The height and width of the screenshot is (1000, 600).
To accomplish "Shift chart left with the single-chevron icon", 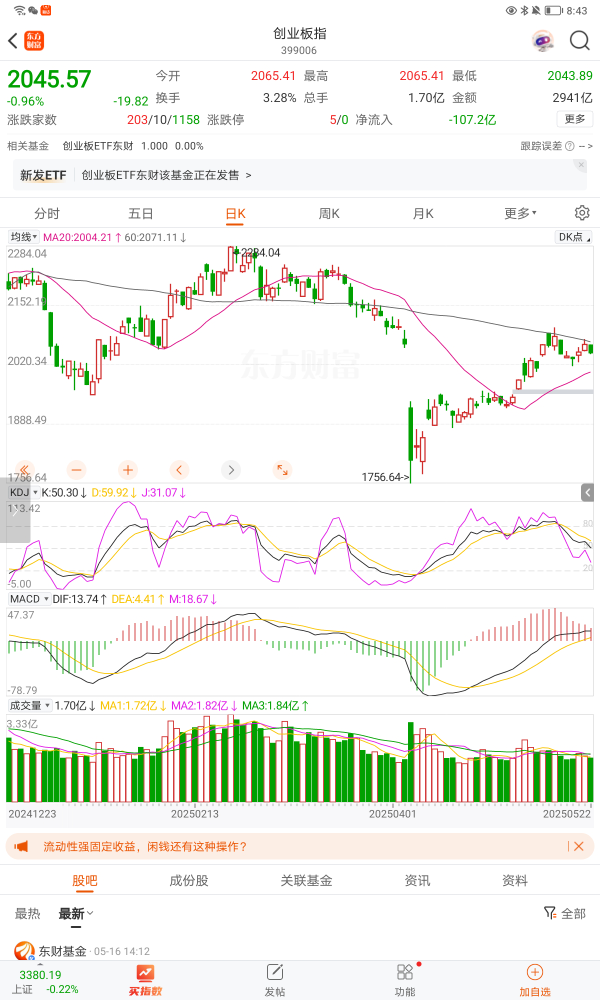I will [179, 469].
